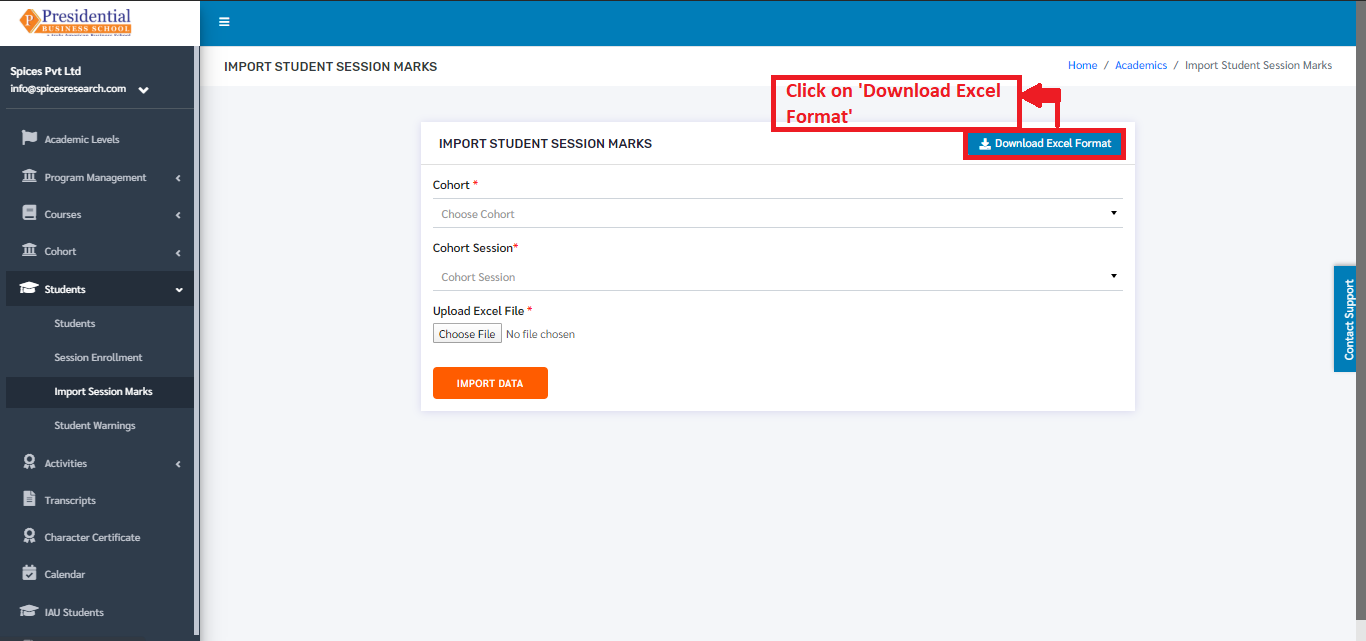Click the Transcripts document icon
The height and width of the screenshot is (641, 1366).
click(29, 499)
